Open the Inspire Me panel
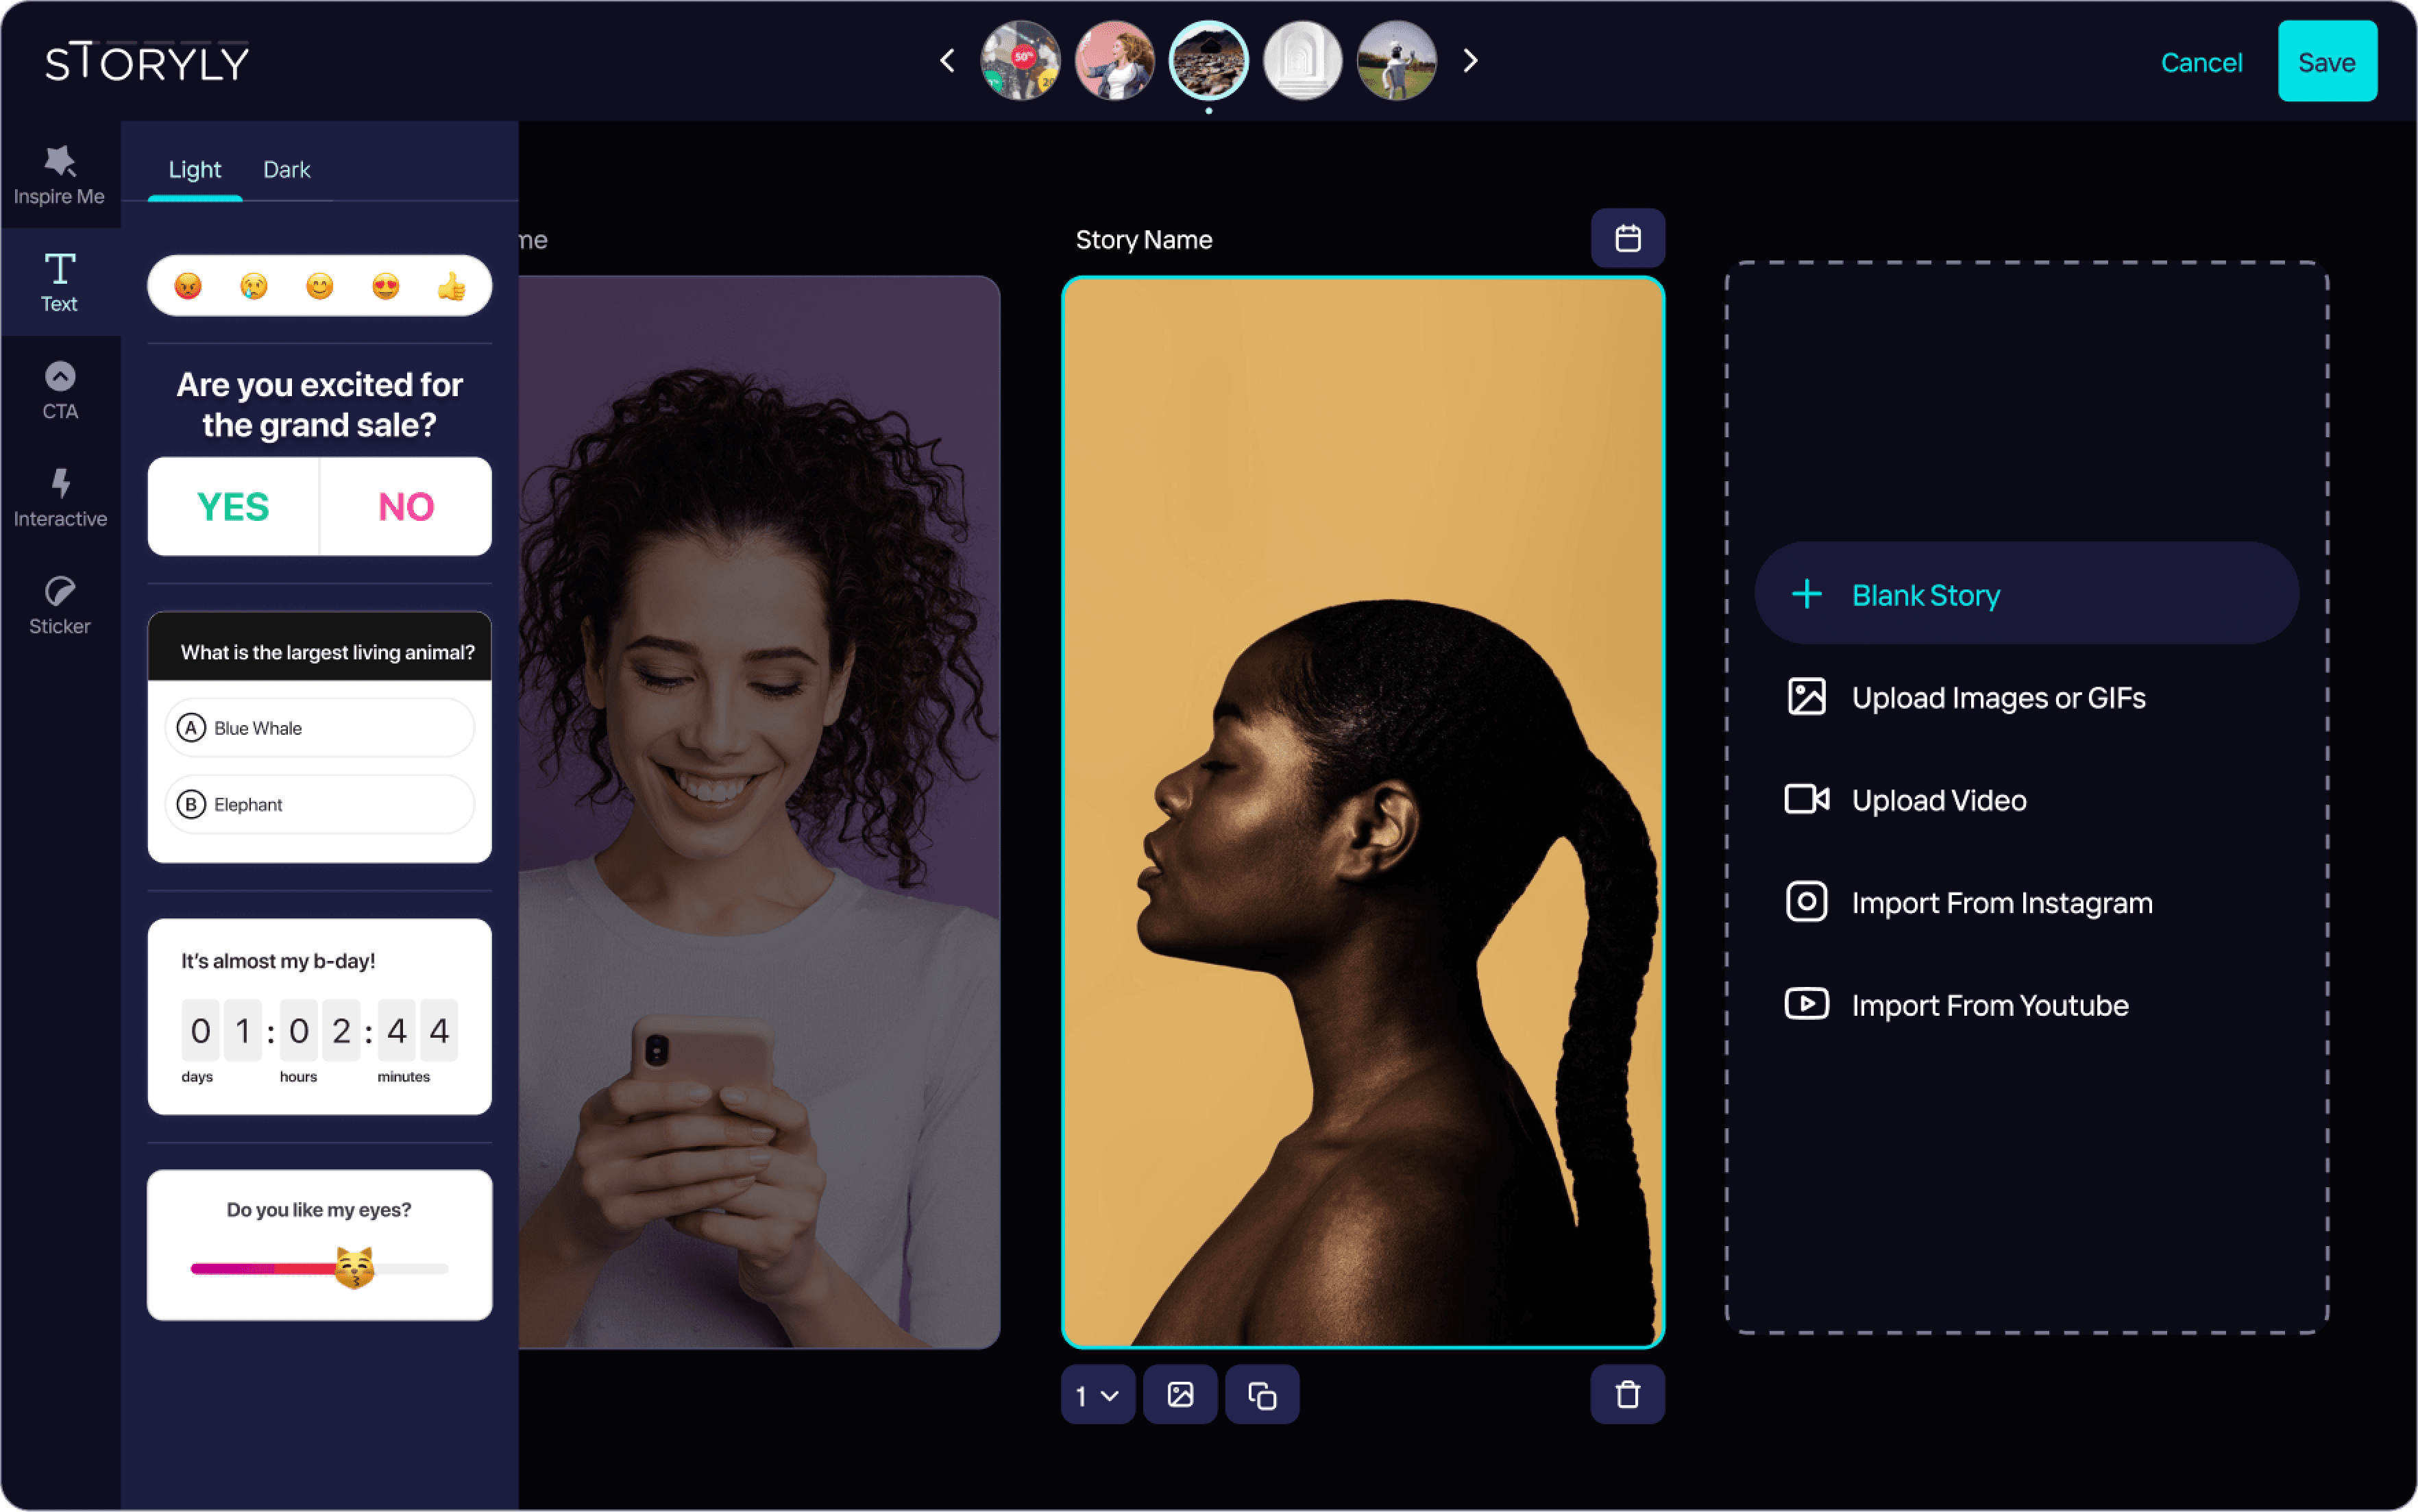 [59, 175]
